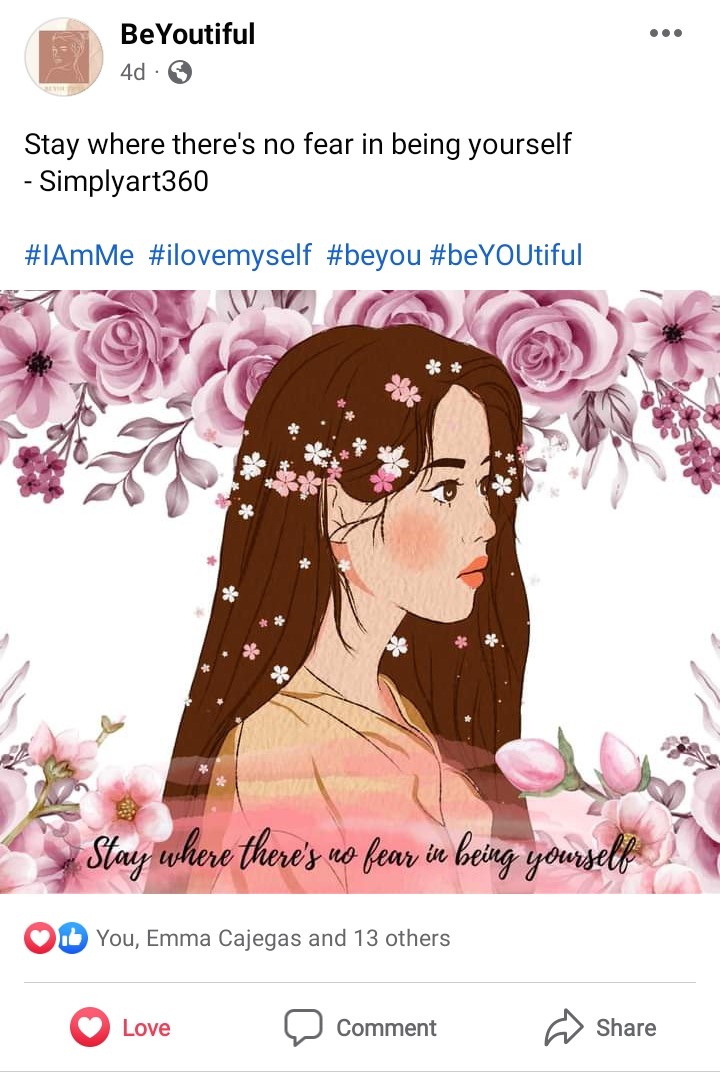
Task: Click the red heart reaction icon
Action: pos(40,938)
